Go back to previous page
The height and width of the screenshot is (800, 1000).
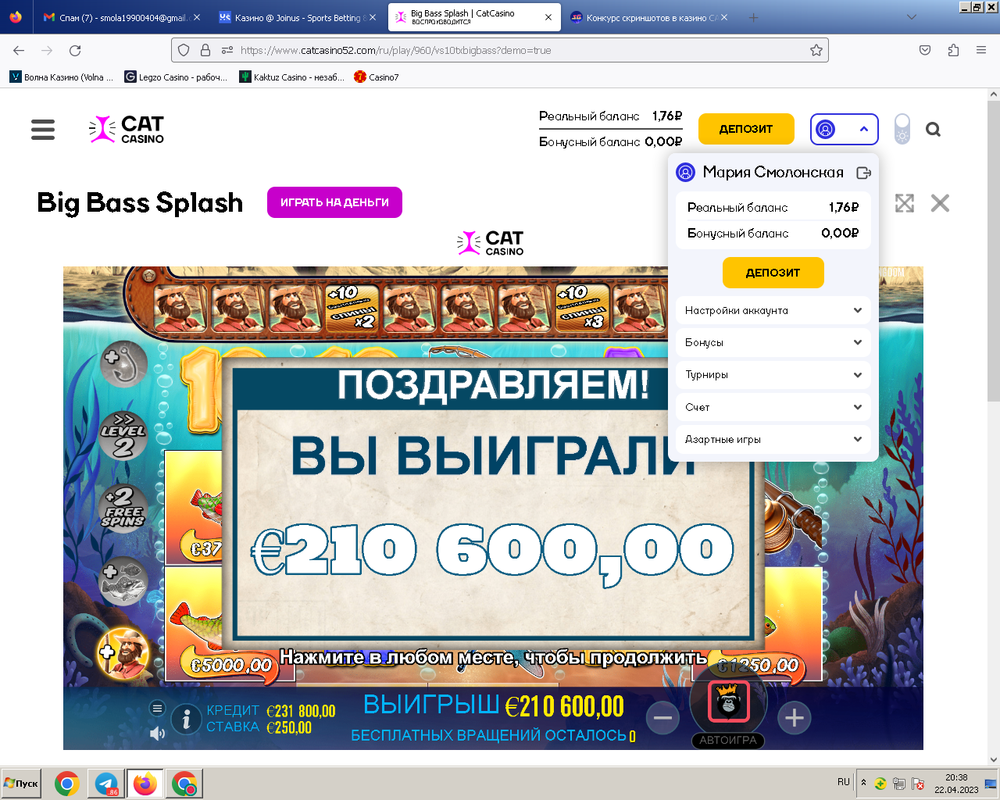point(18,50)
